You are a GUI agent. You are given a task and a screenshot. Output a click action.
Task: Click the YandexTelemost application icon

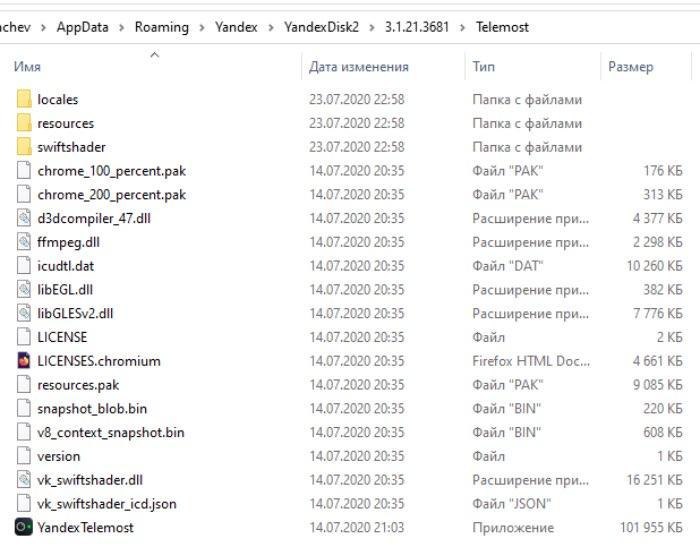[24, 527]
